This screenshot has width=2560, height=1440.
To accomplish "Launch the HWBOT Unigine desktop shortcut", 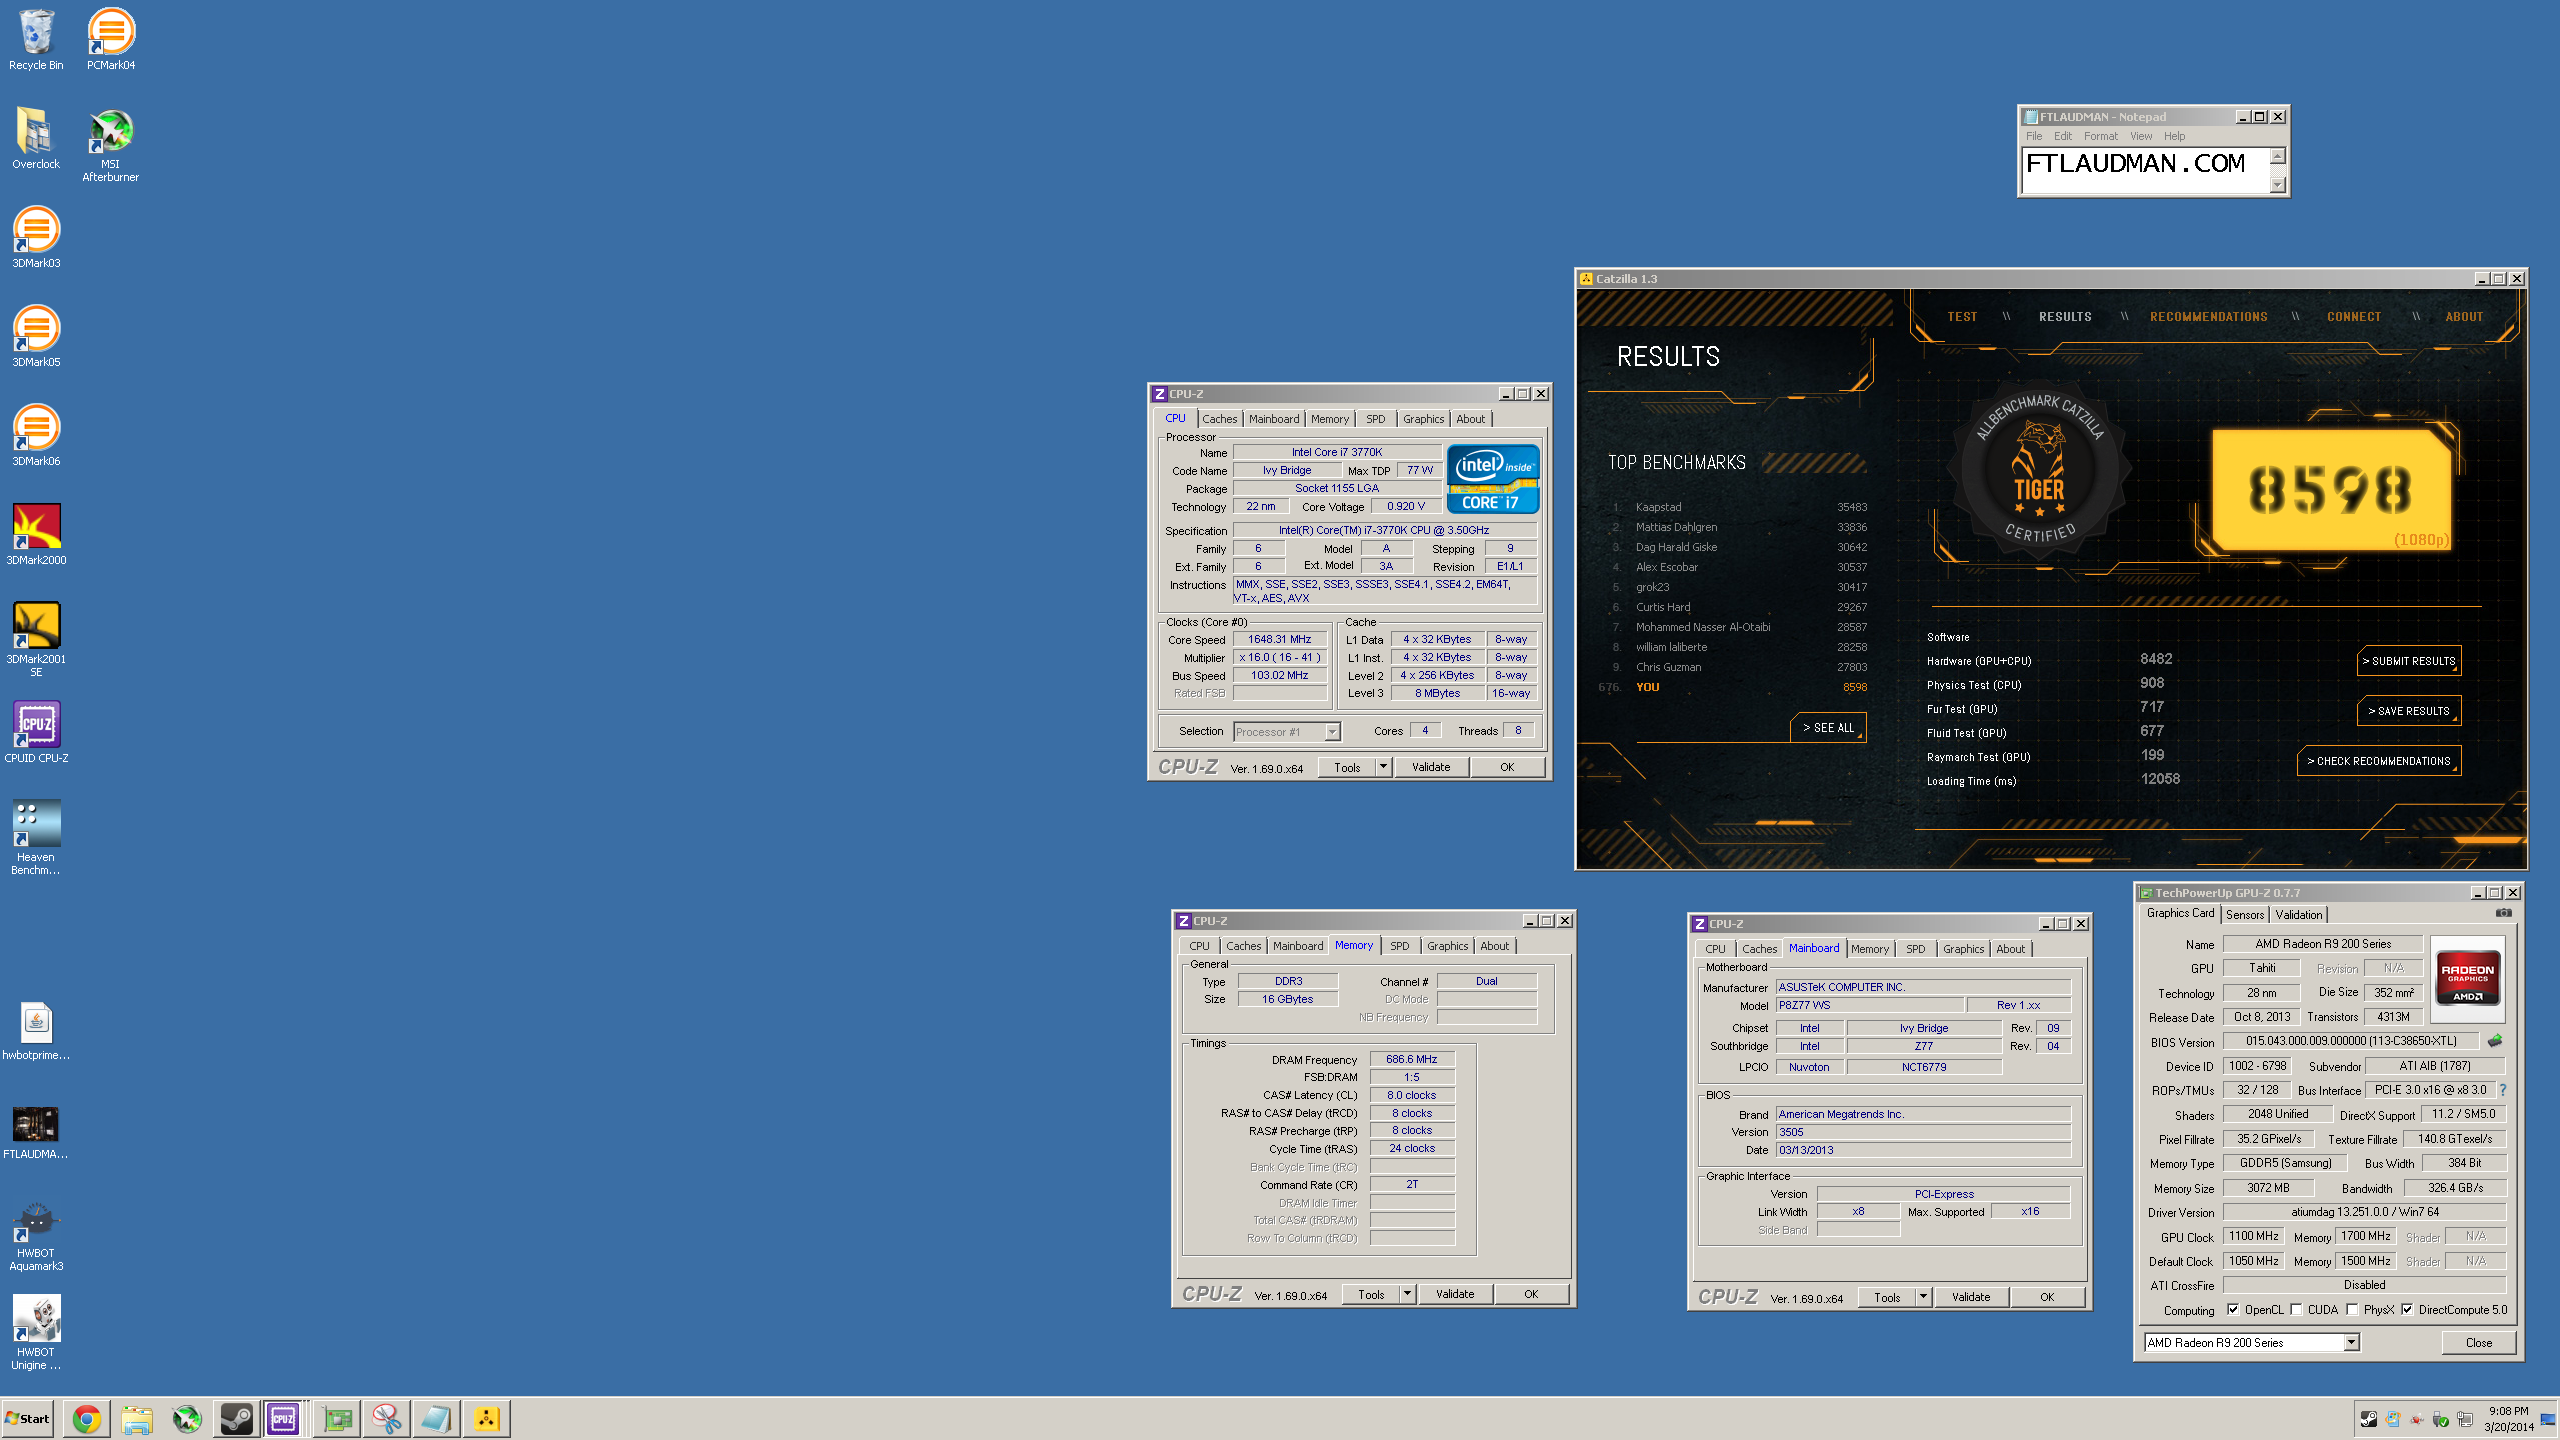I will tap(36, 1334).
